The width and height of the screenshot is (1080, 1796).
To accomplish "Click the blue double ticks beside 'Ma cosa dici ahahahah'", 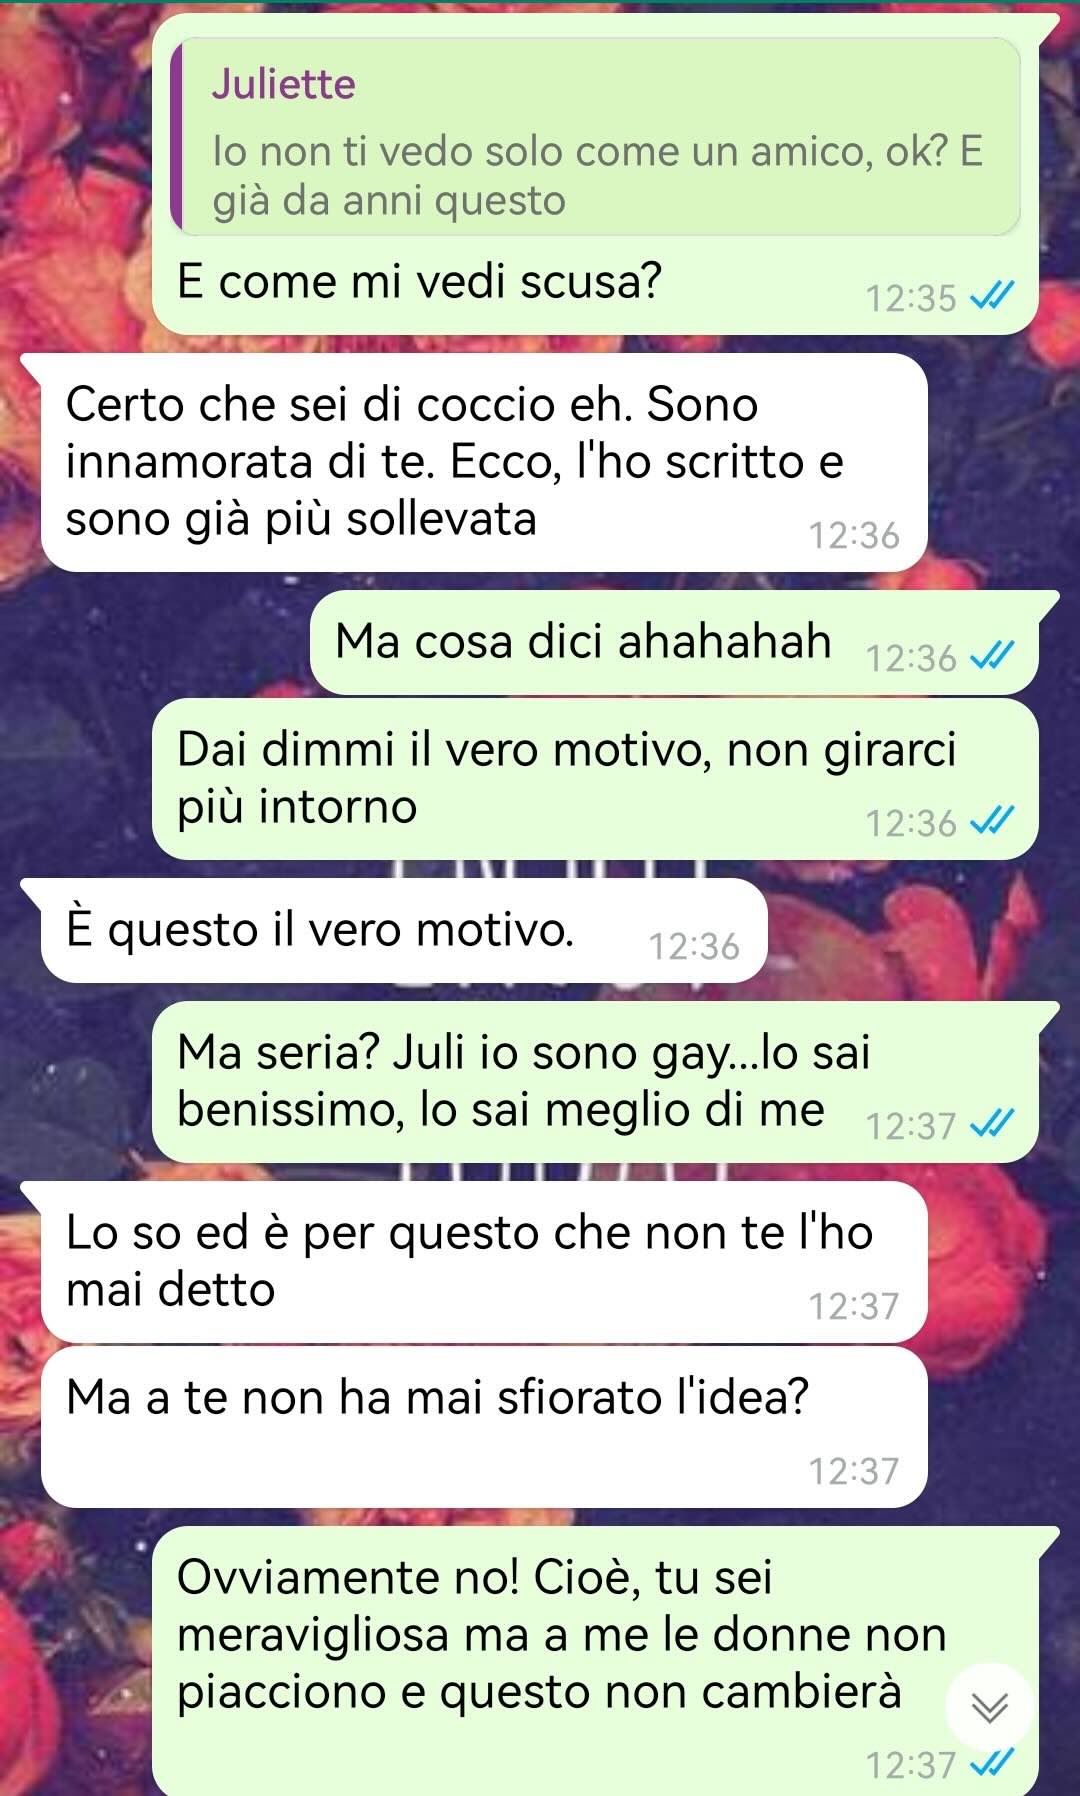I will click(994, 655).
